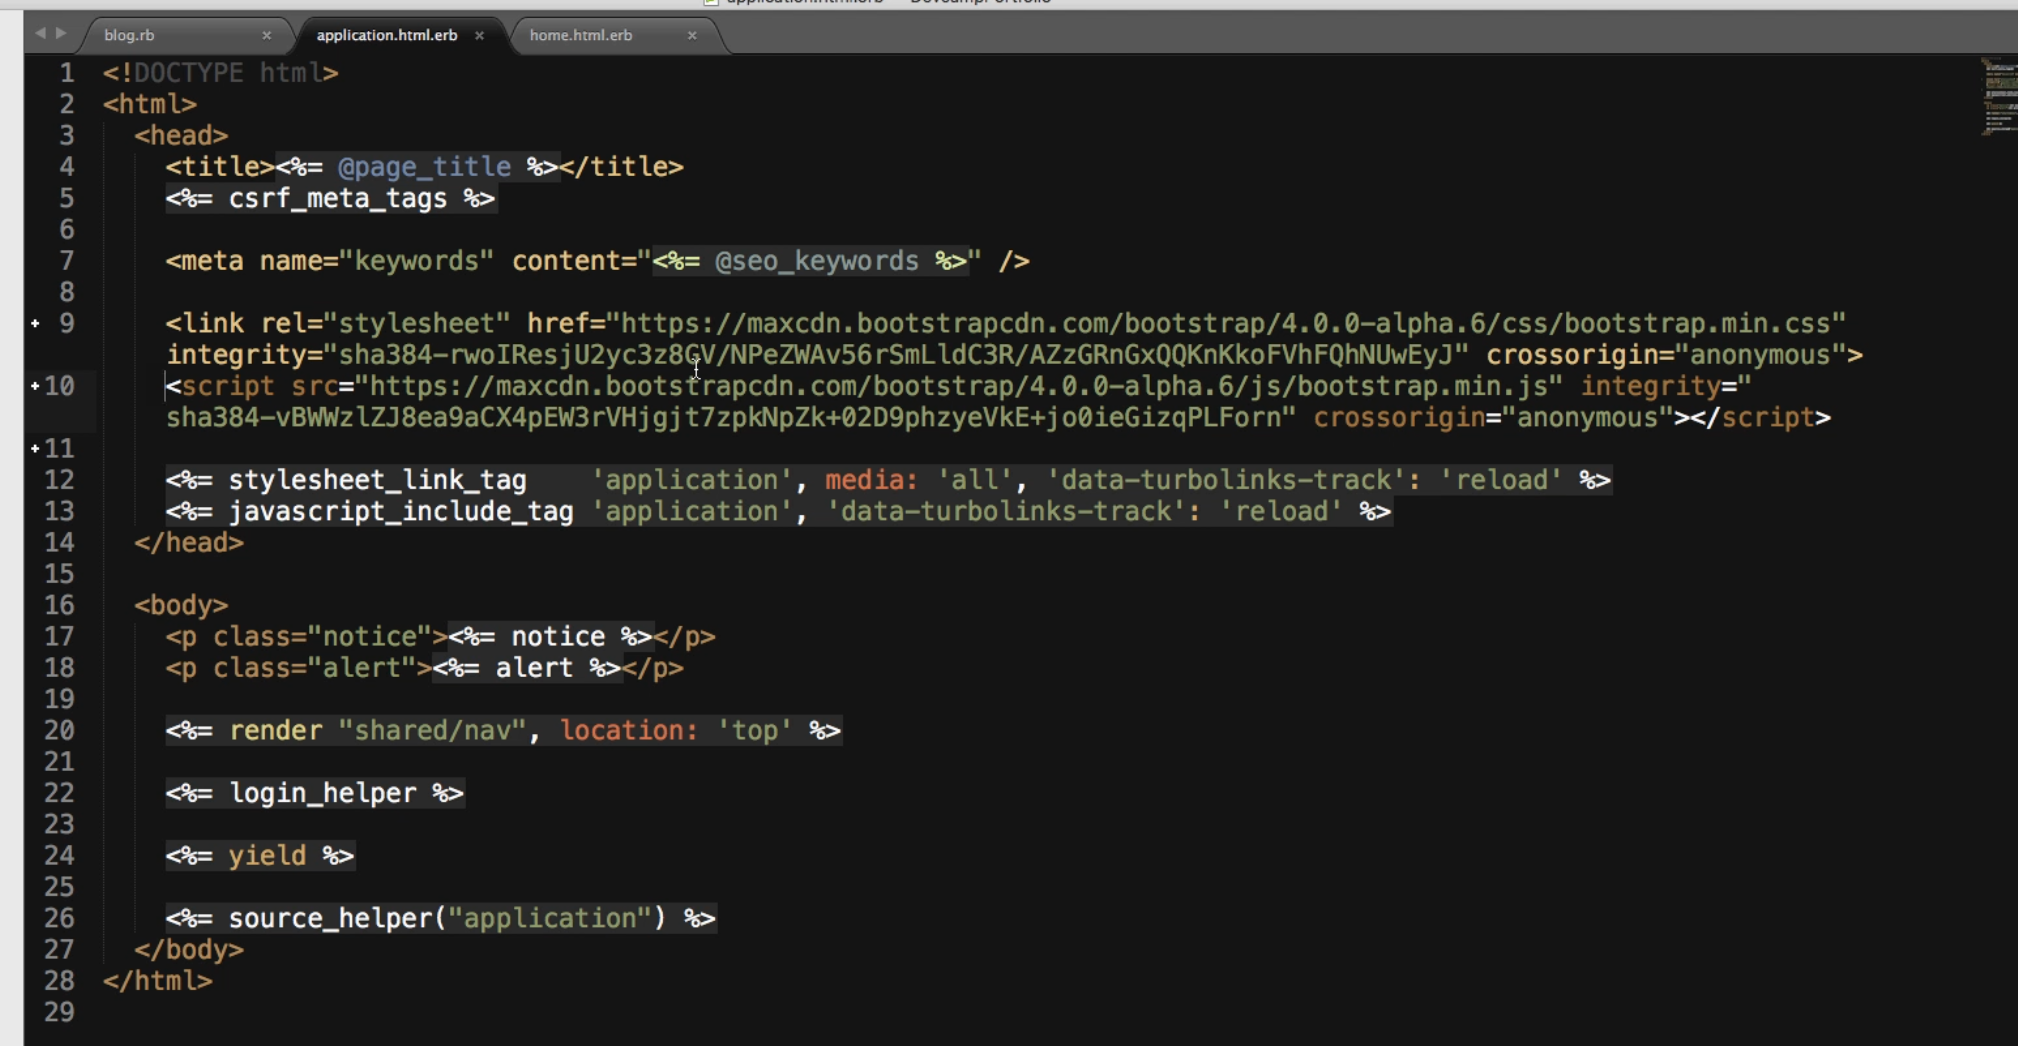The image size is (2018, 1046).
Task: Select the application.html.erb tab
Action: pyautogui.click(x=387, y=35)
